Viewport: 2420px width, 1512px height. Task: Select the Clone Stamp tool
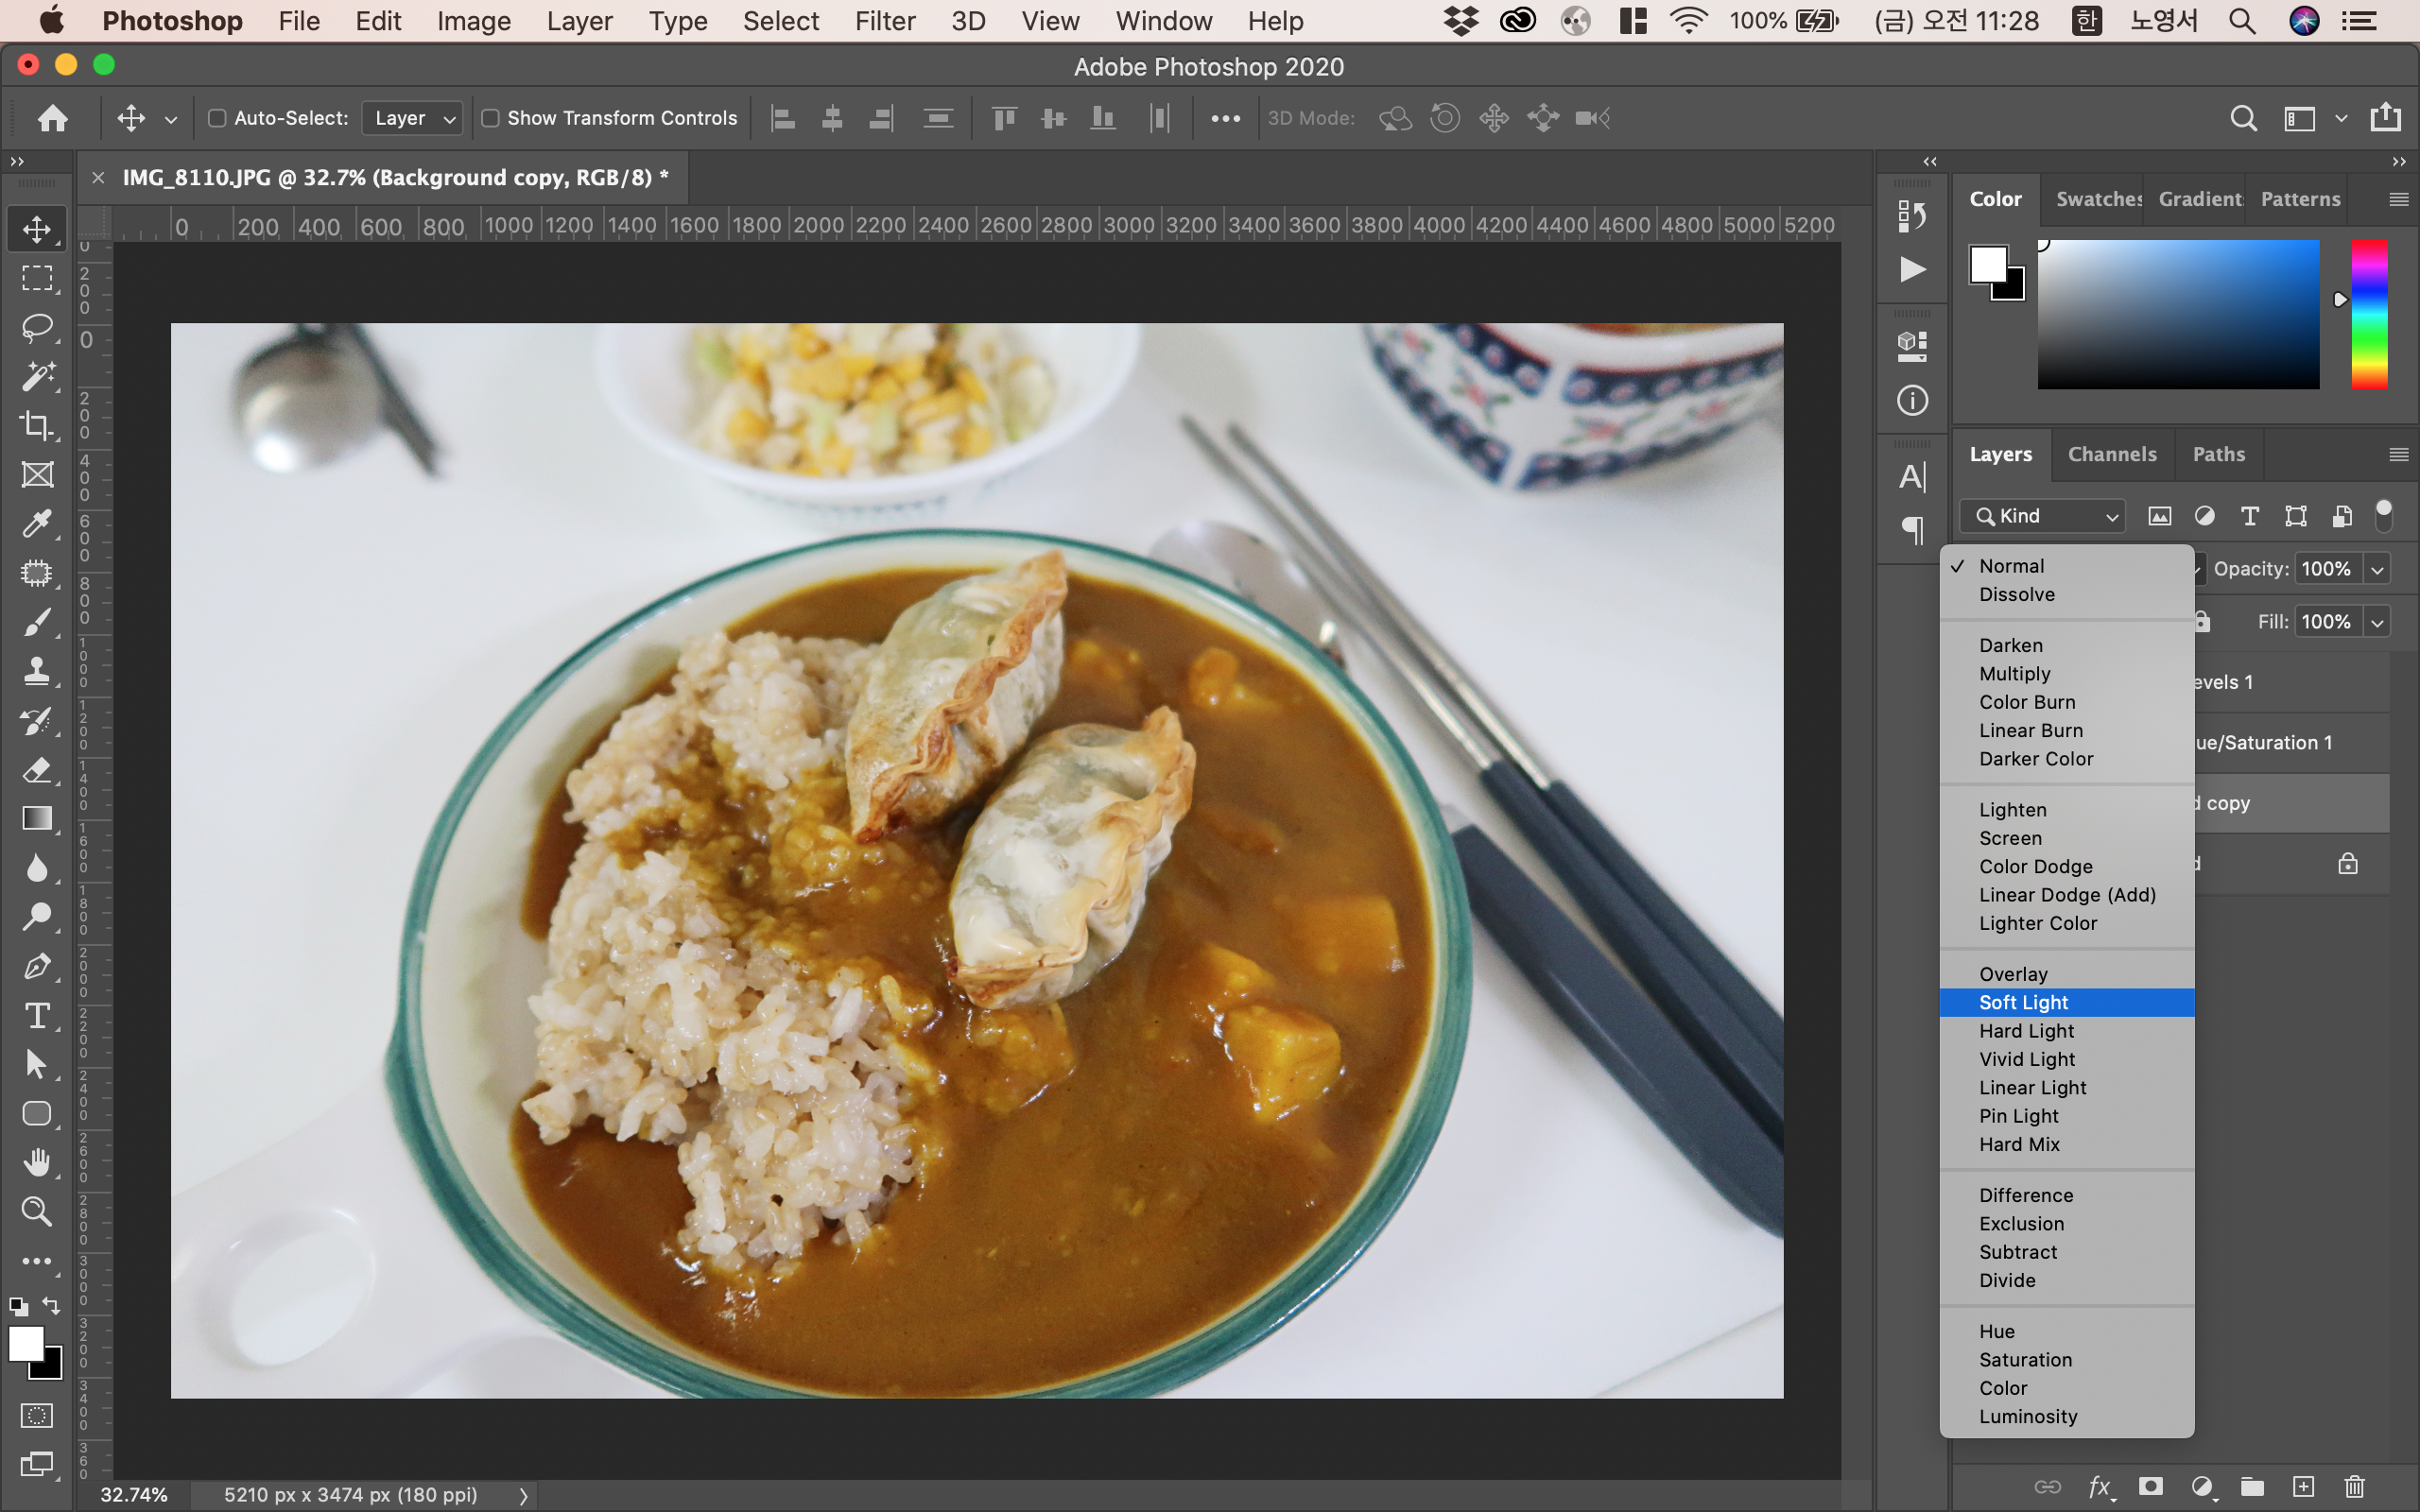37,671
